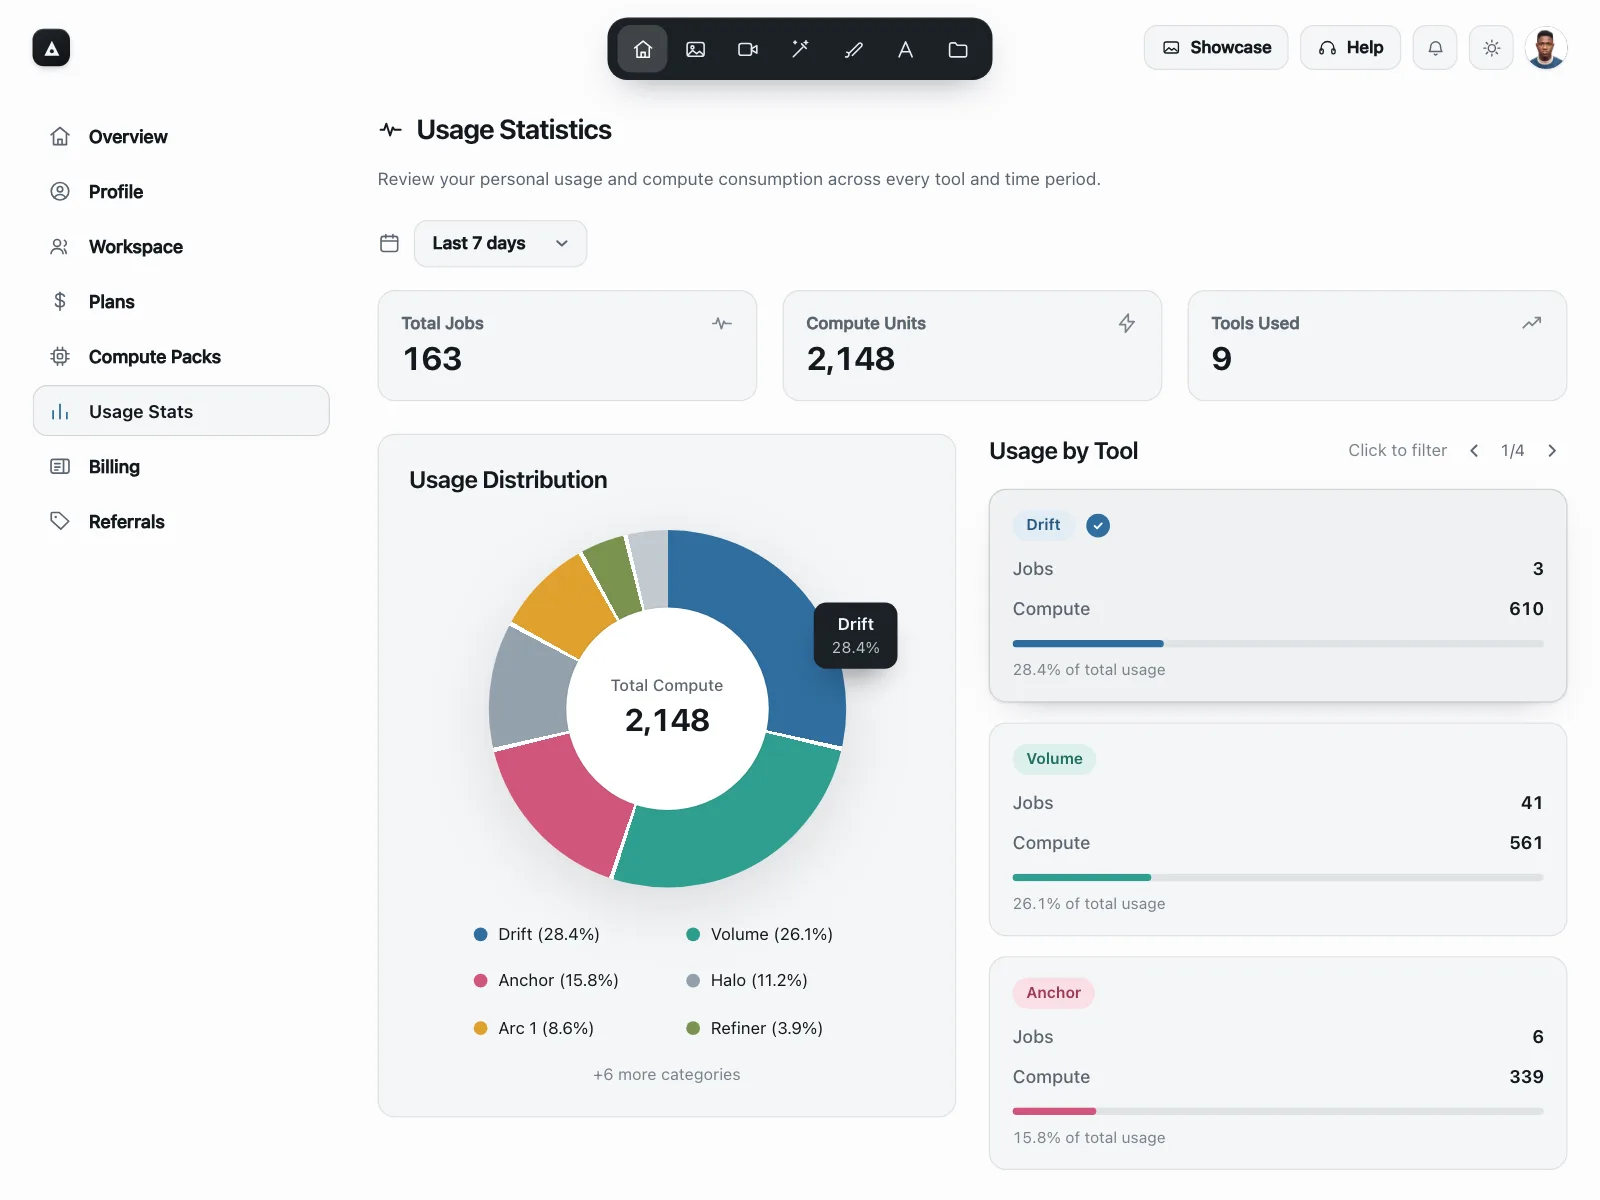Click the orange Arc 1 donut segment

(x=564, y=605)
